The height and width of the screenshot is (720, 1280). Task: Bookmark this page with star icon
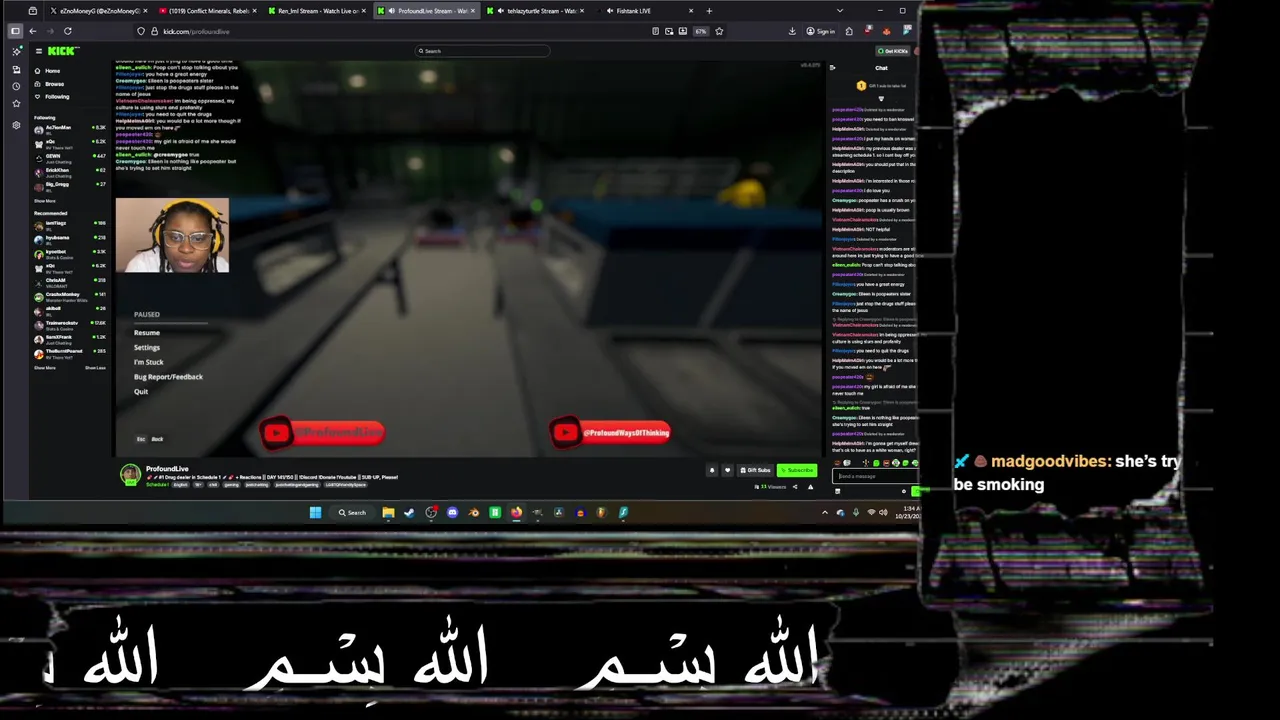[x=719, y=31]
